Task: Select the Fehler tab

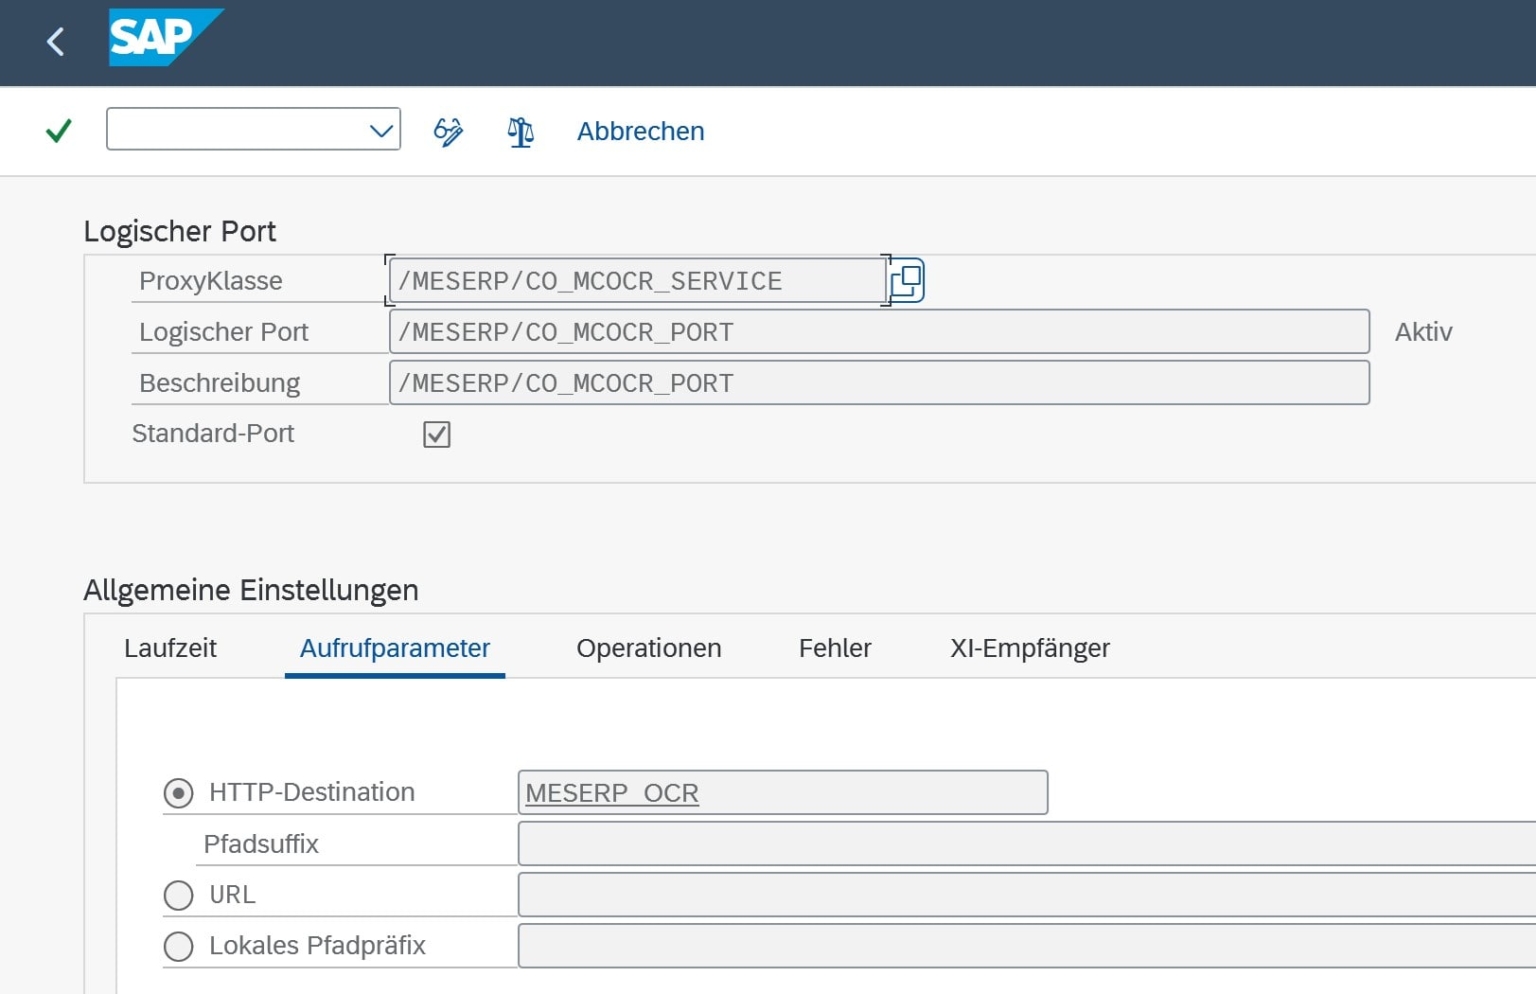Action: (835, 648)
